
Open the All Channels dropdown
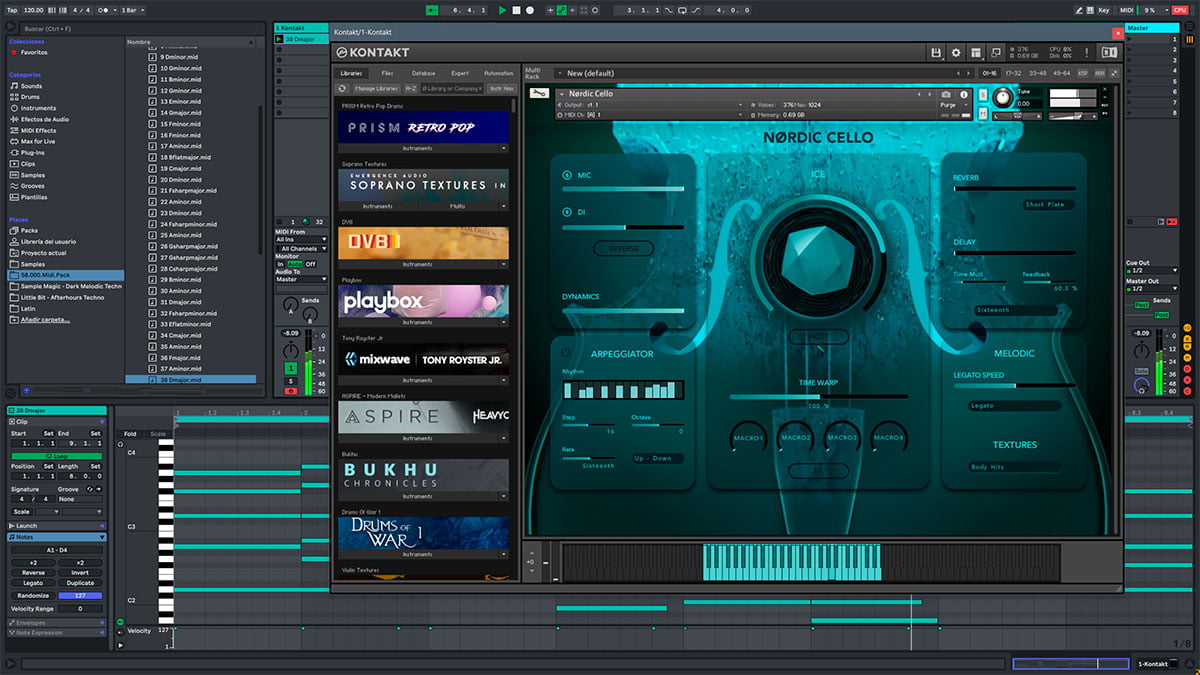coord(301,248)
